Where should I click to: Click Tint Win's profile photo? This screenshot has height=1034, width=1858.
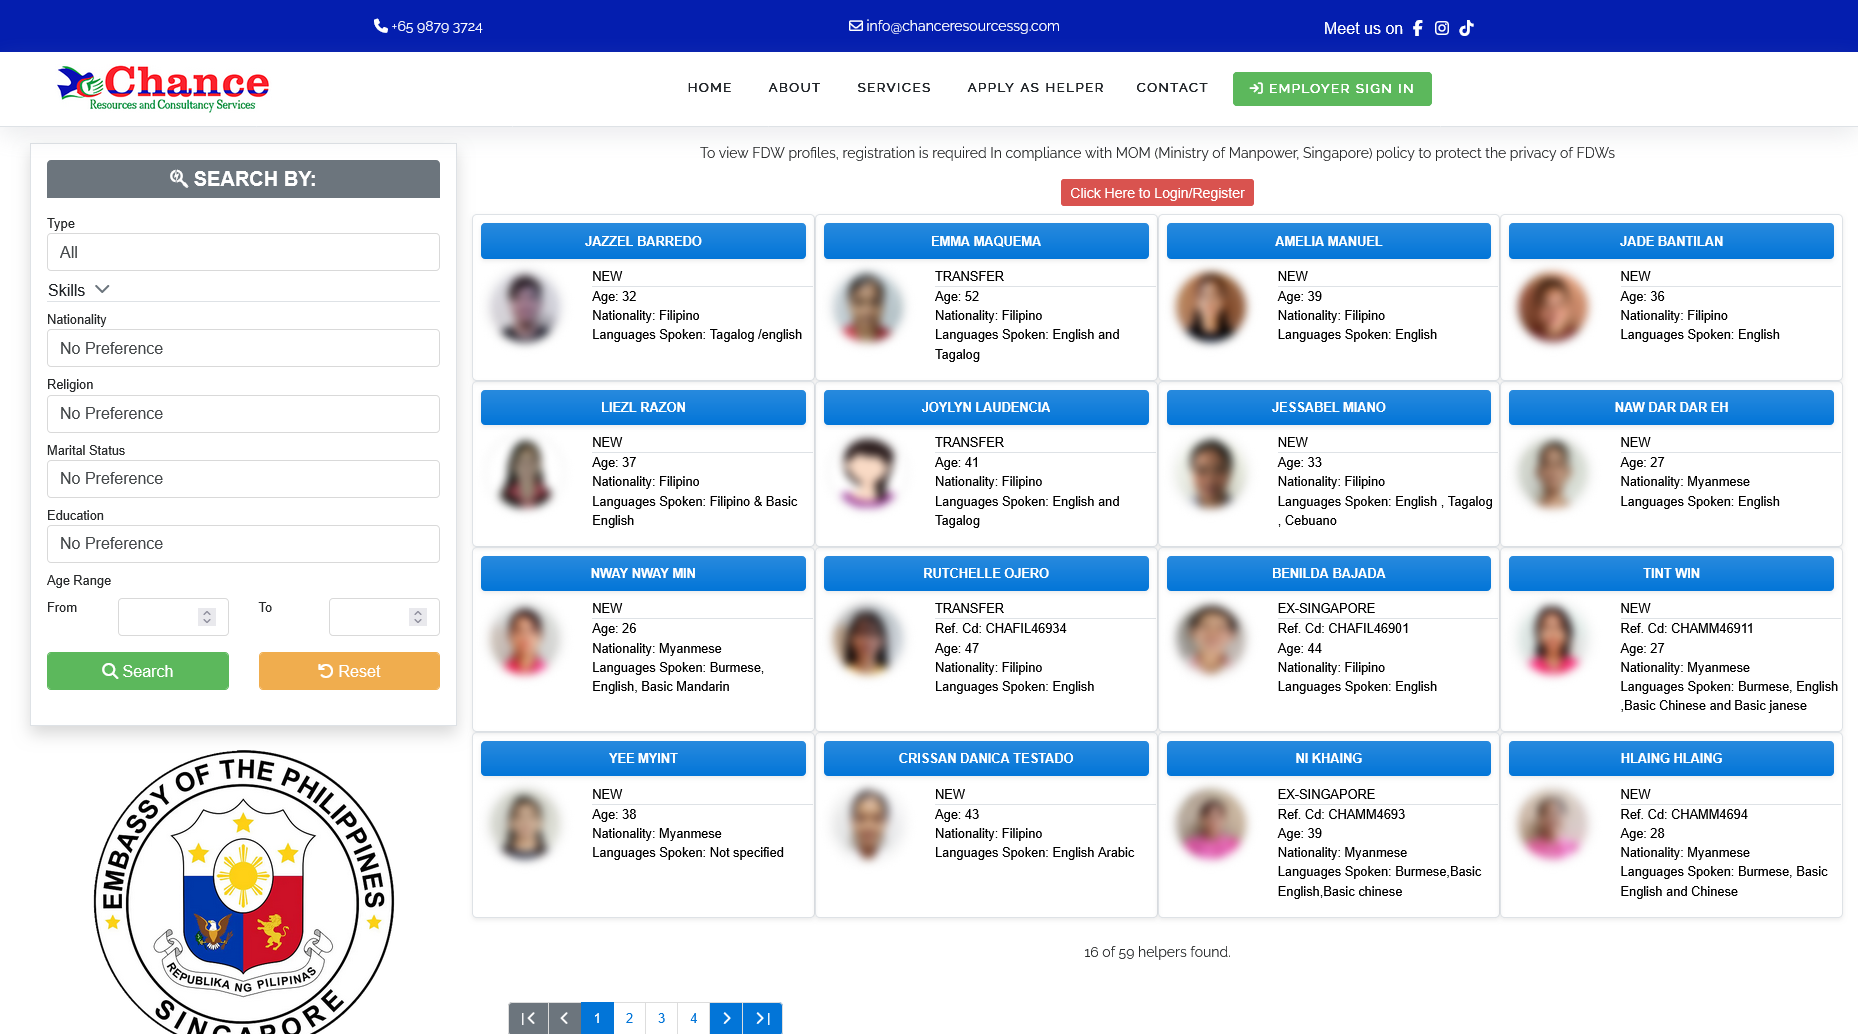[x=1553, y=639]
